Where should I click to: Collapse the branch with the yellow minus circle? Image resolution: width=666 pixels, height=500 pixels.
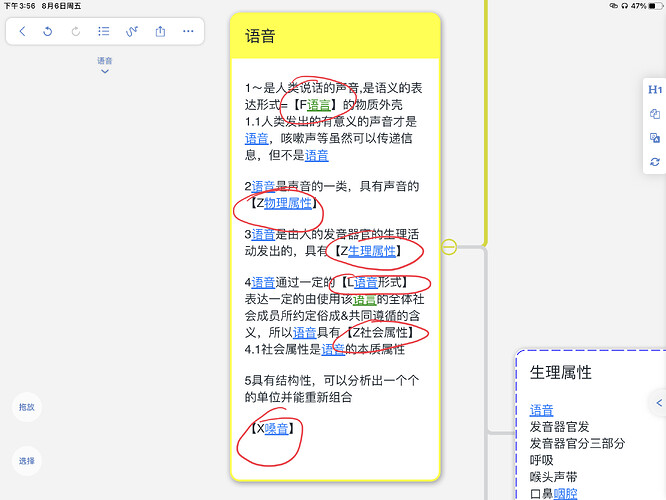[x=449, y=247]
